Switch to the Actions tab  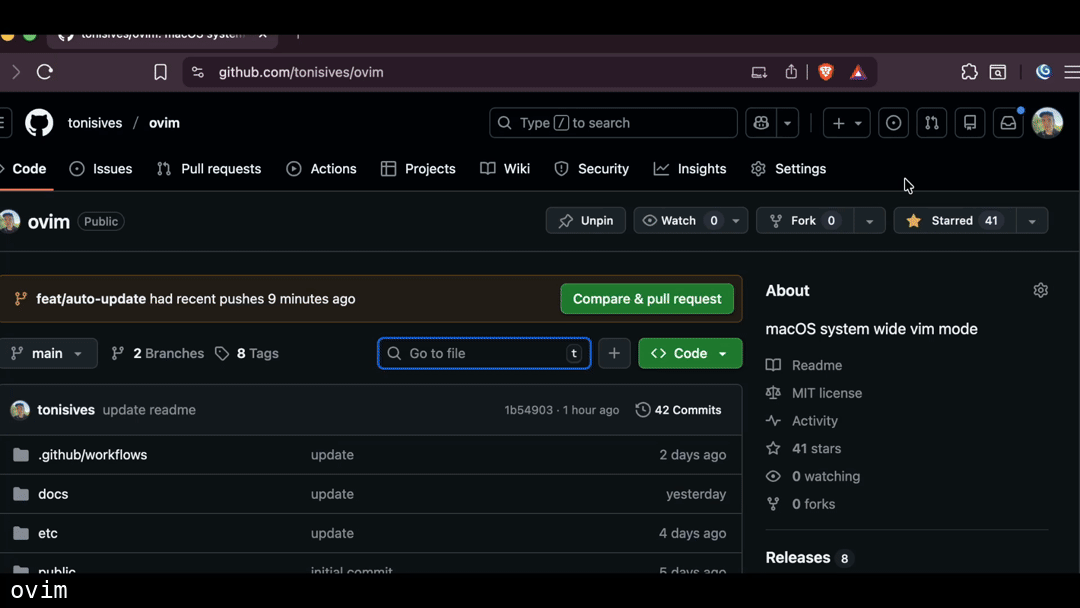[x=321, y=169]
